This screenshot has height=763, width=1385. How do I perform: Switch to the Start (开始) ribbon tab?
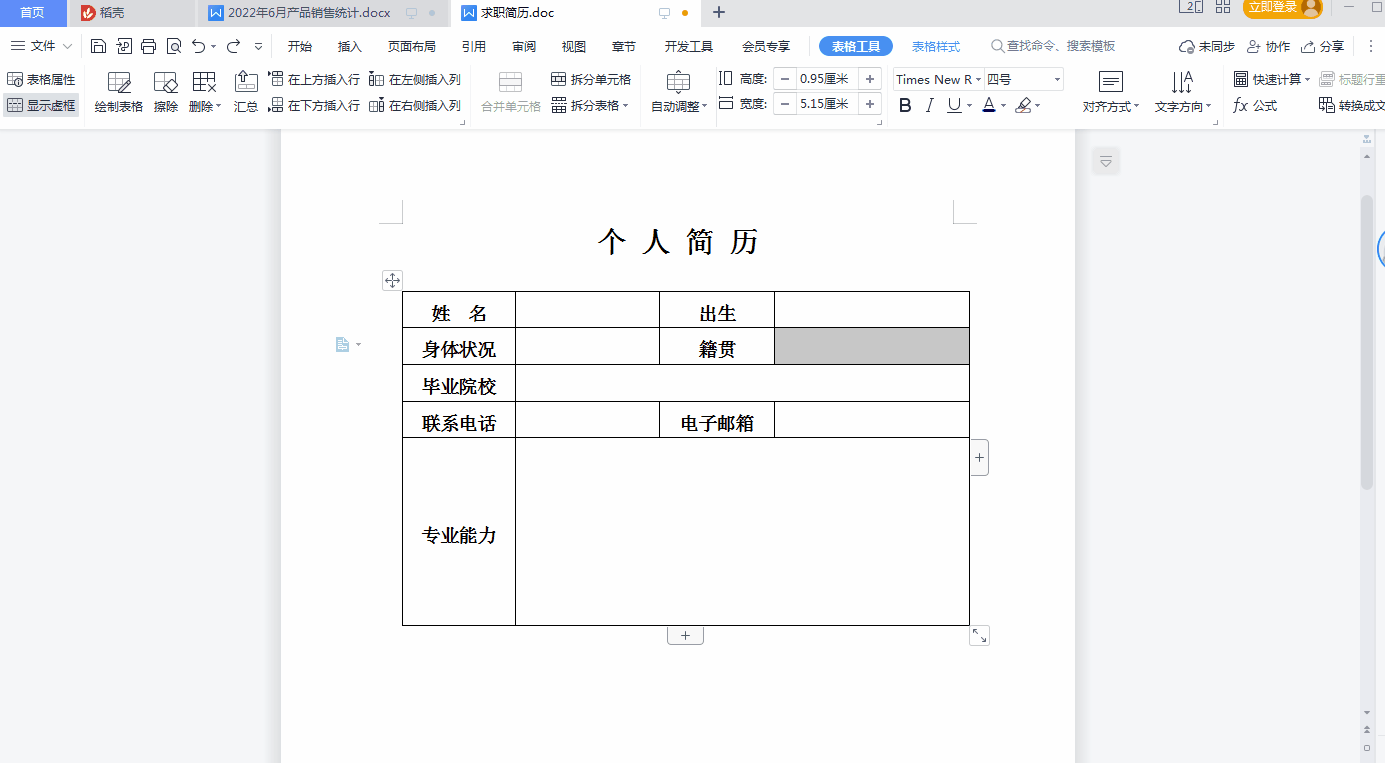300,46
